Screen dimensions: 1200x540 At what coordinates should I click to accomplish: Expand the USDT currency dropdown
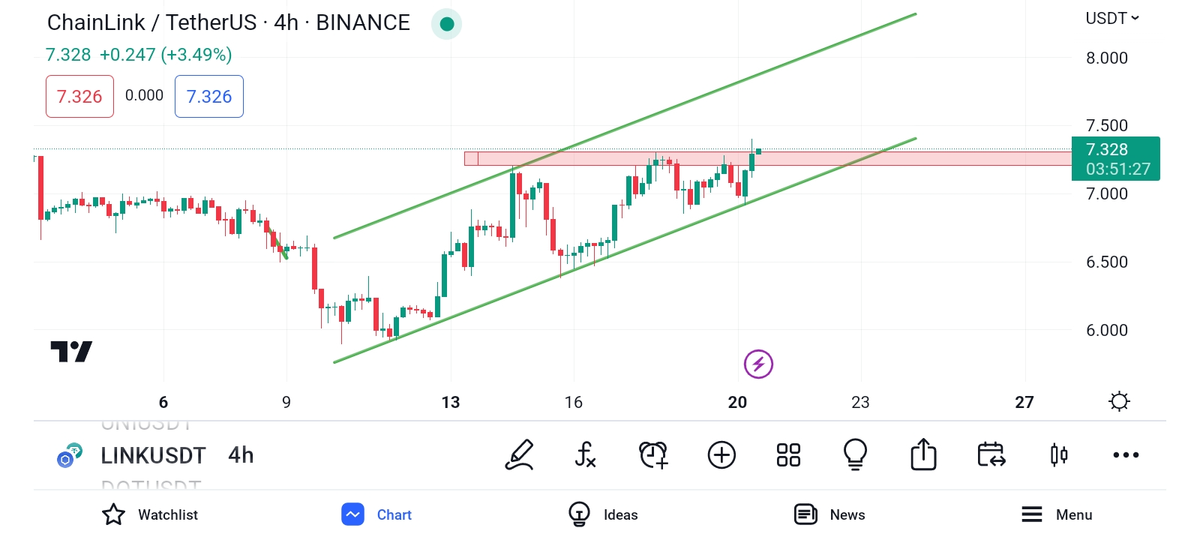(1112, 18)
